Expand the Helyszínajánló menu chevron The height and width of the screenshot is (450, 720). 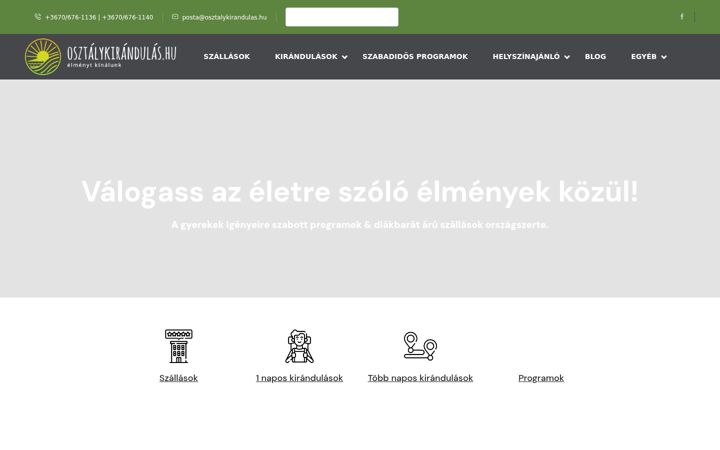(567, 57)
